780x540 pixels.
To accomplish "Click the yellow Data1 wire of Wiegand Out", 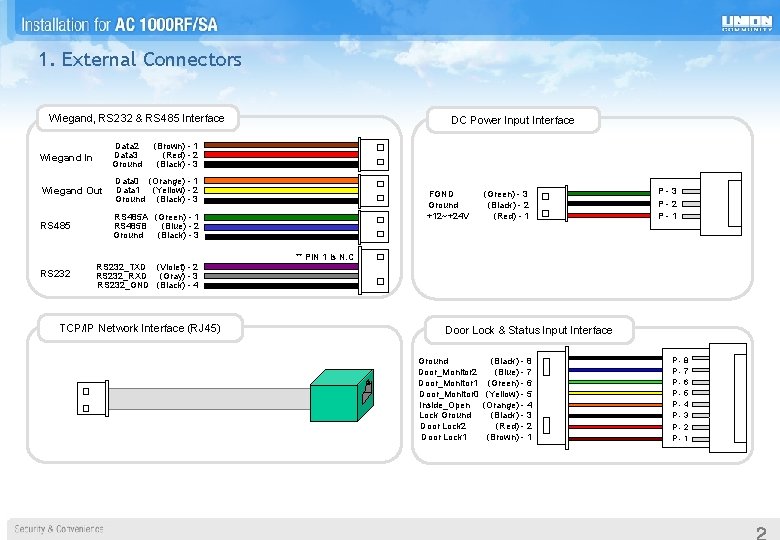I will [281, 190].
